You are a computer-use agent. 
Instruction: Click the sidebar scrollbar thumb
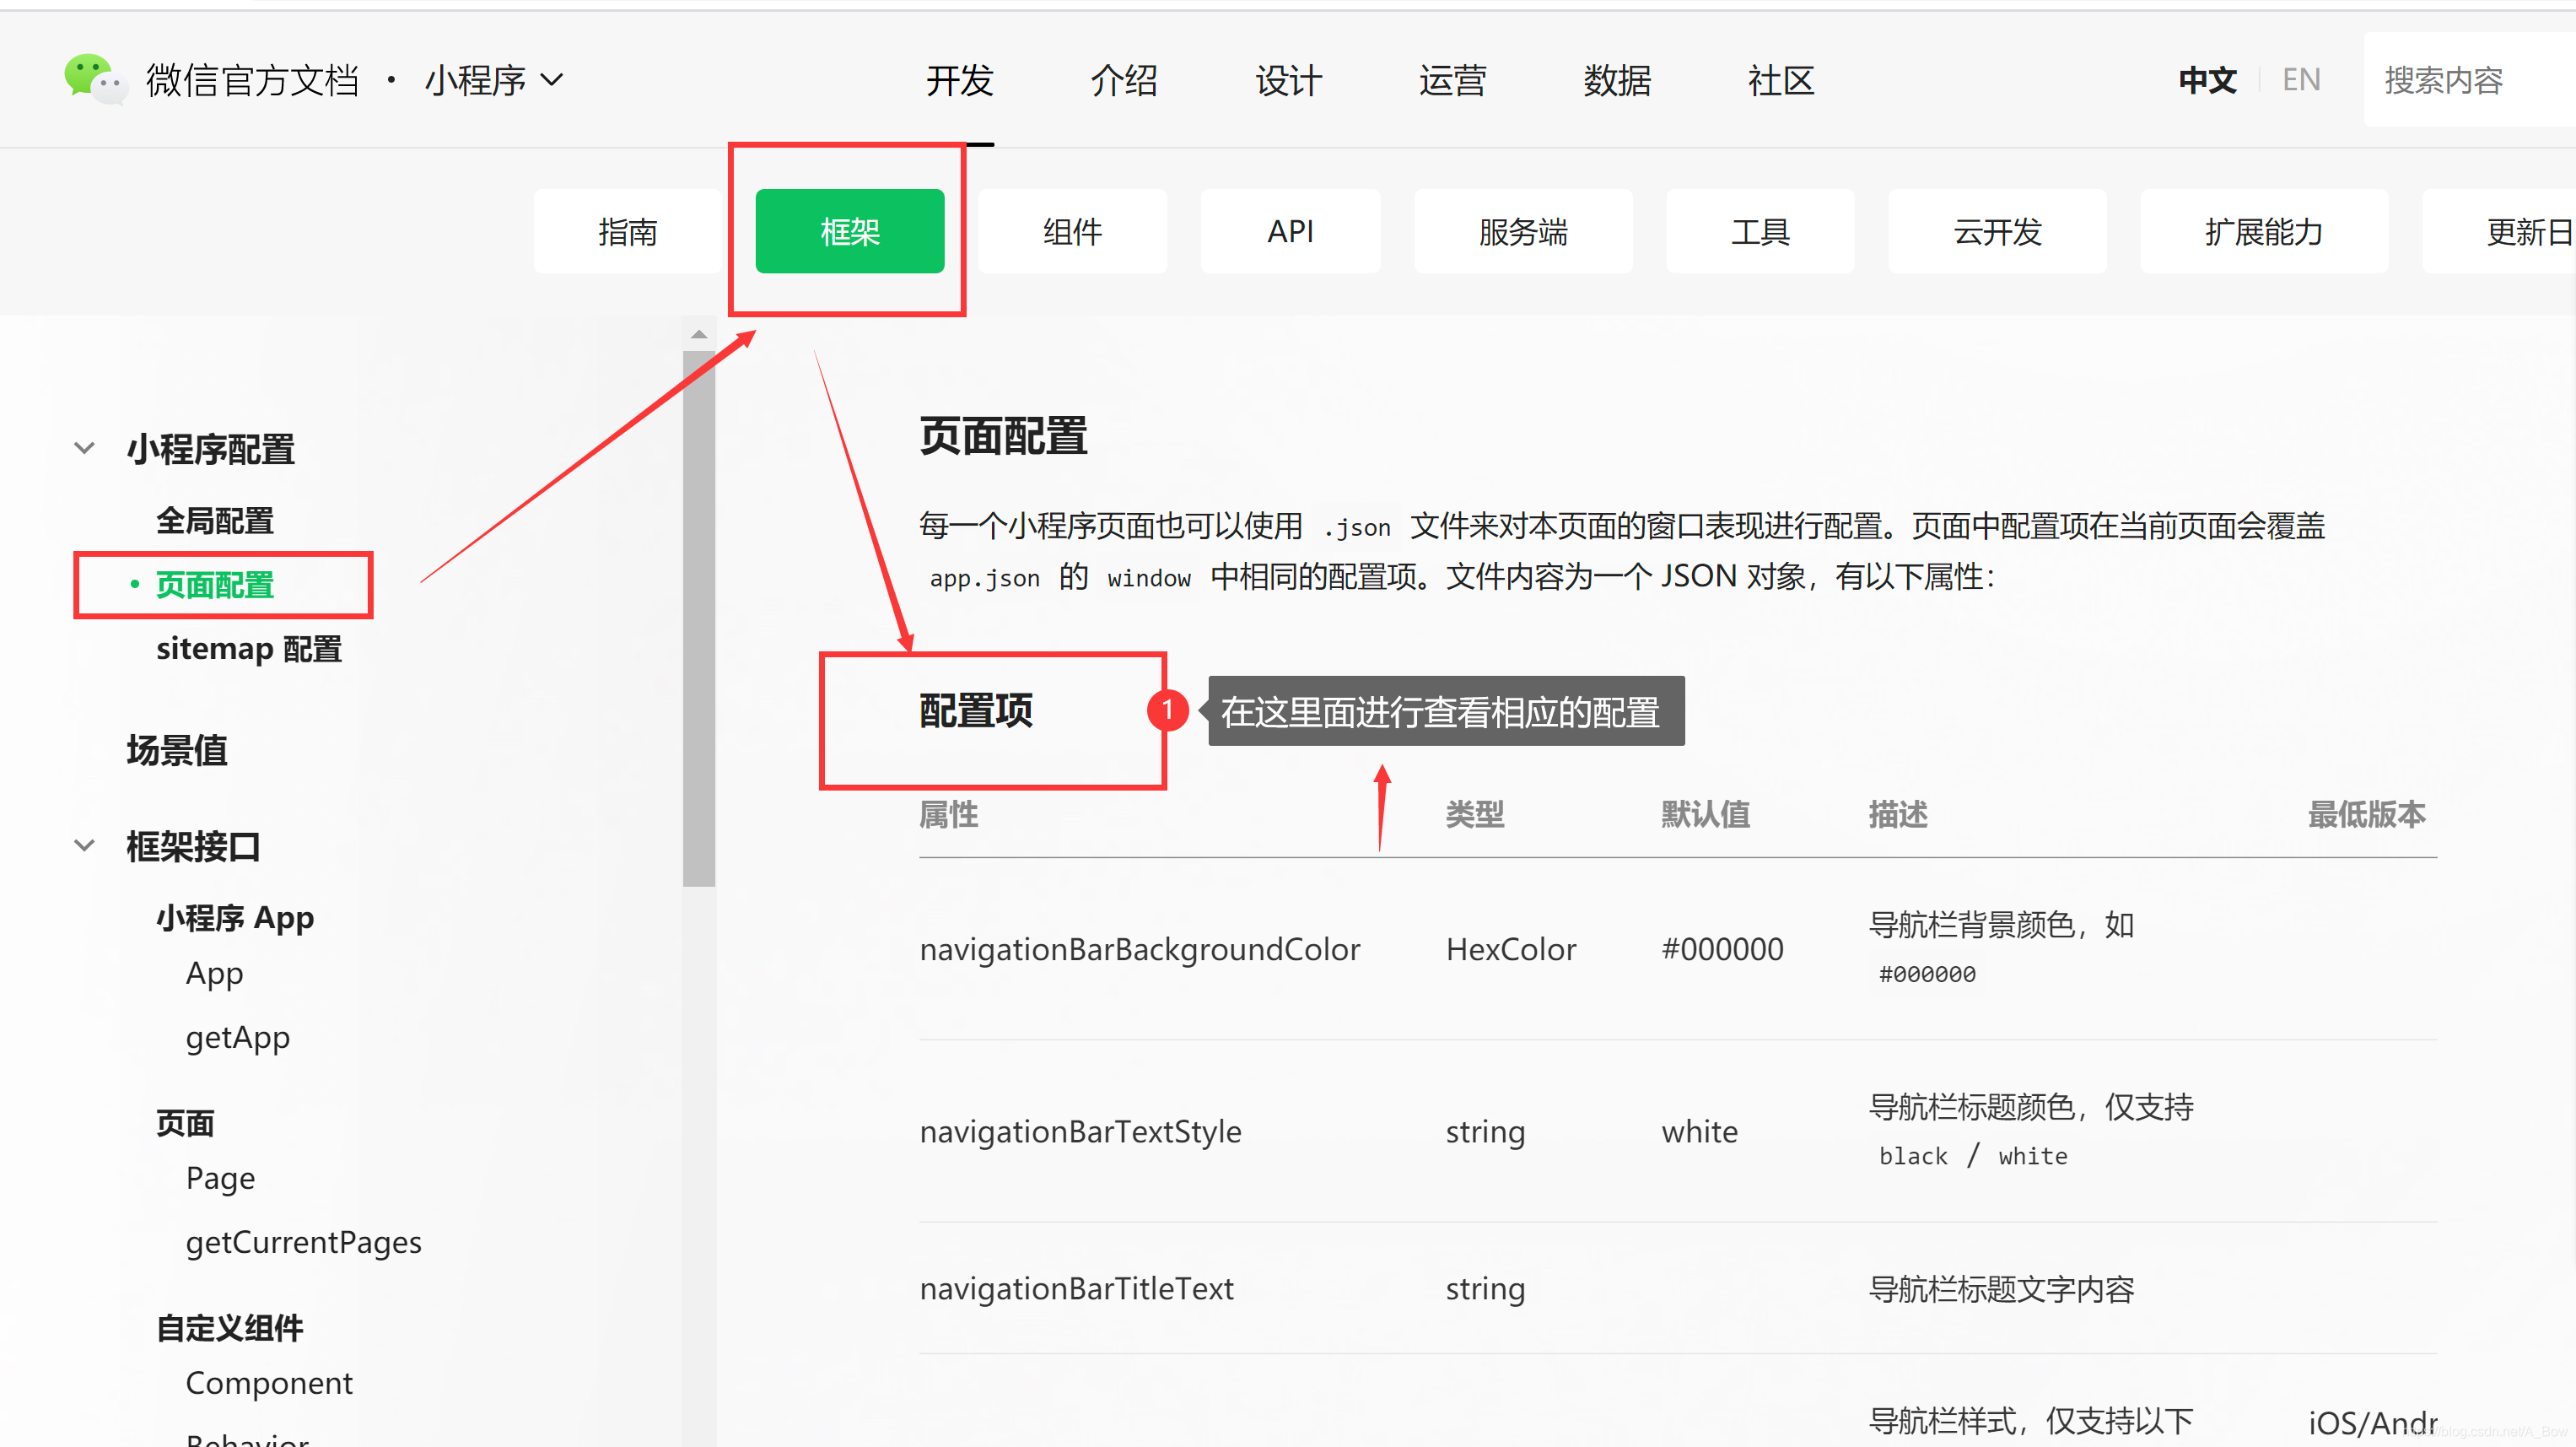coord(699,618)
